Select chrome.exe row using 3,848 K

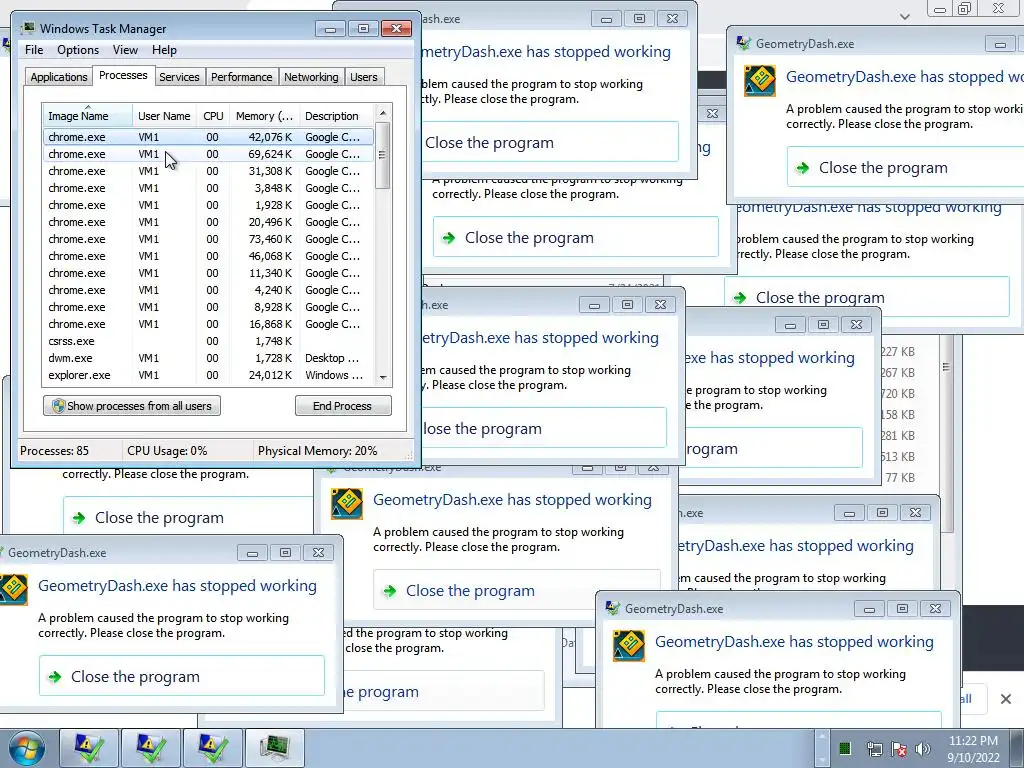pyautogui.click(x=209, y=188)
